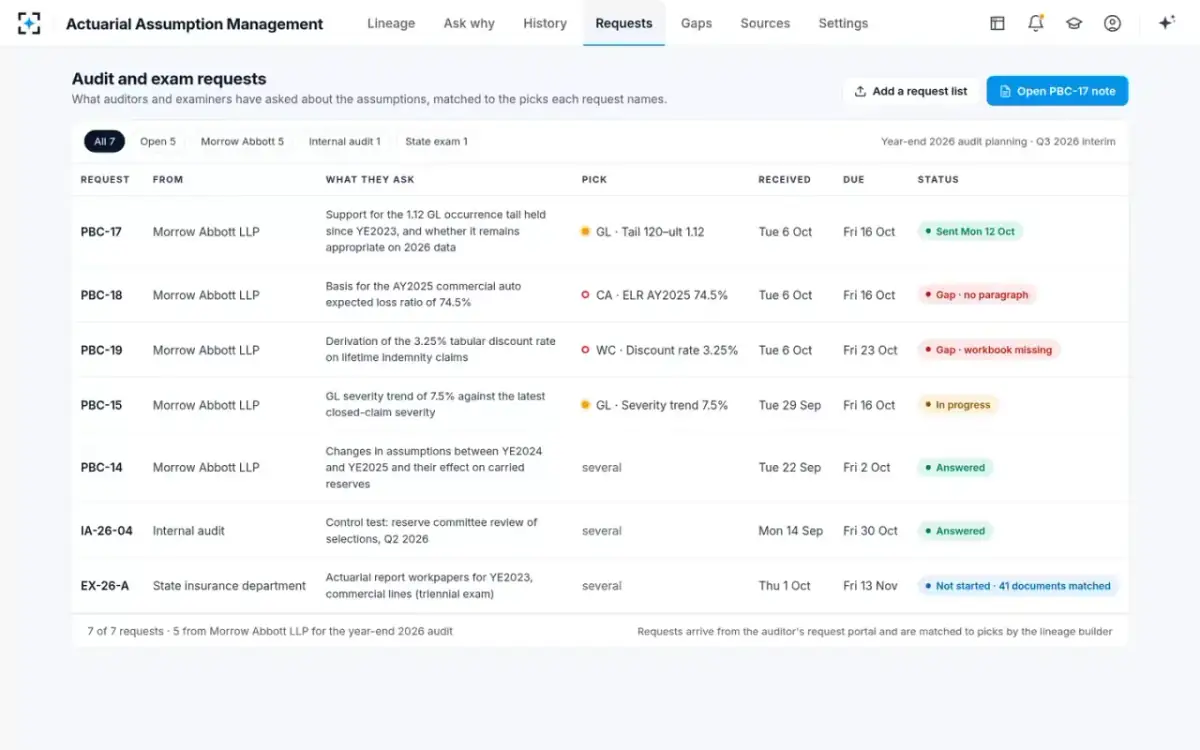
Task: Click the Tue 29 Sep received date
Action: (790, 405)
